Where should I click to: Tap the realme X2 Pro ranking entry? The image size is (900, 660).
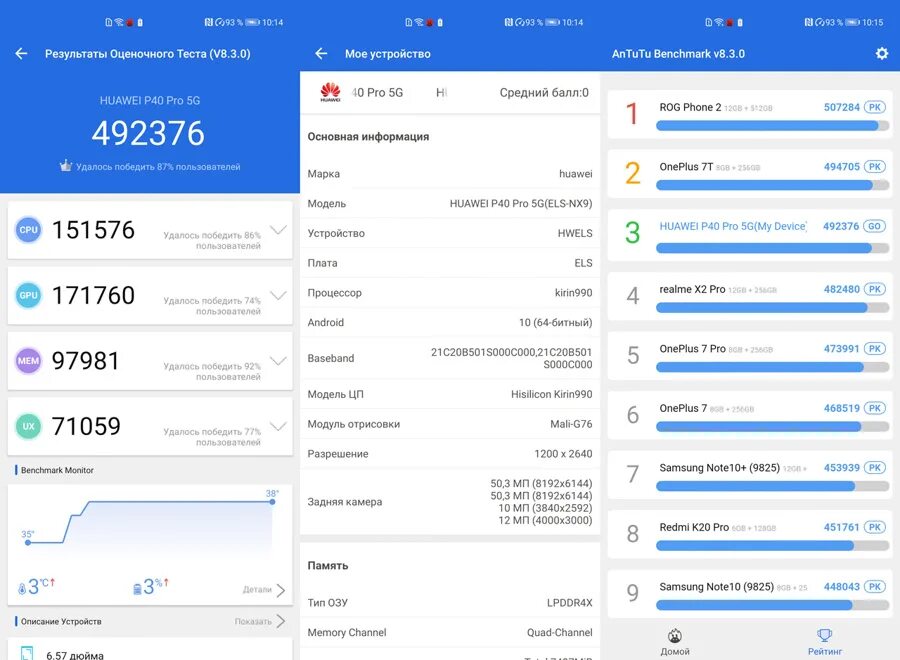pyautogui.click(x=750, y=296)
